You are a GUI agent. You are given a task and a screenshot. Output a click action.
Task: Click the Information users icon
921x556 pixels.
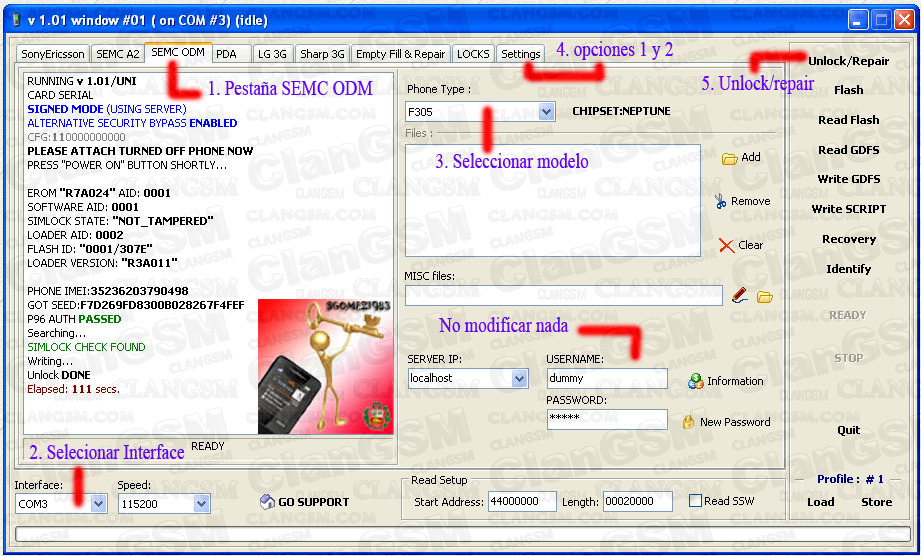point(695,381)
